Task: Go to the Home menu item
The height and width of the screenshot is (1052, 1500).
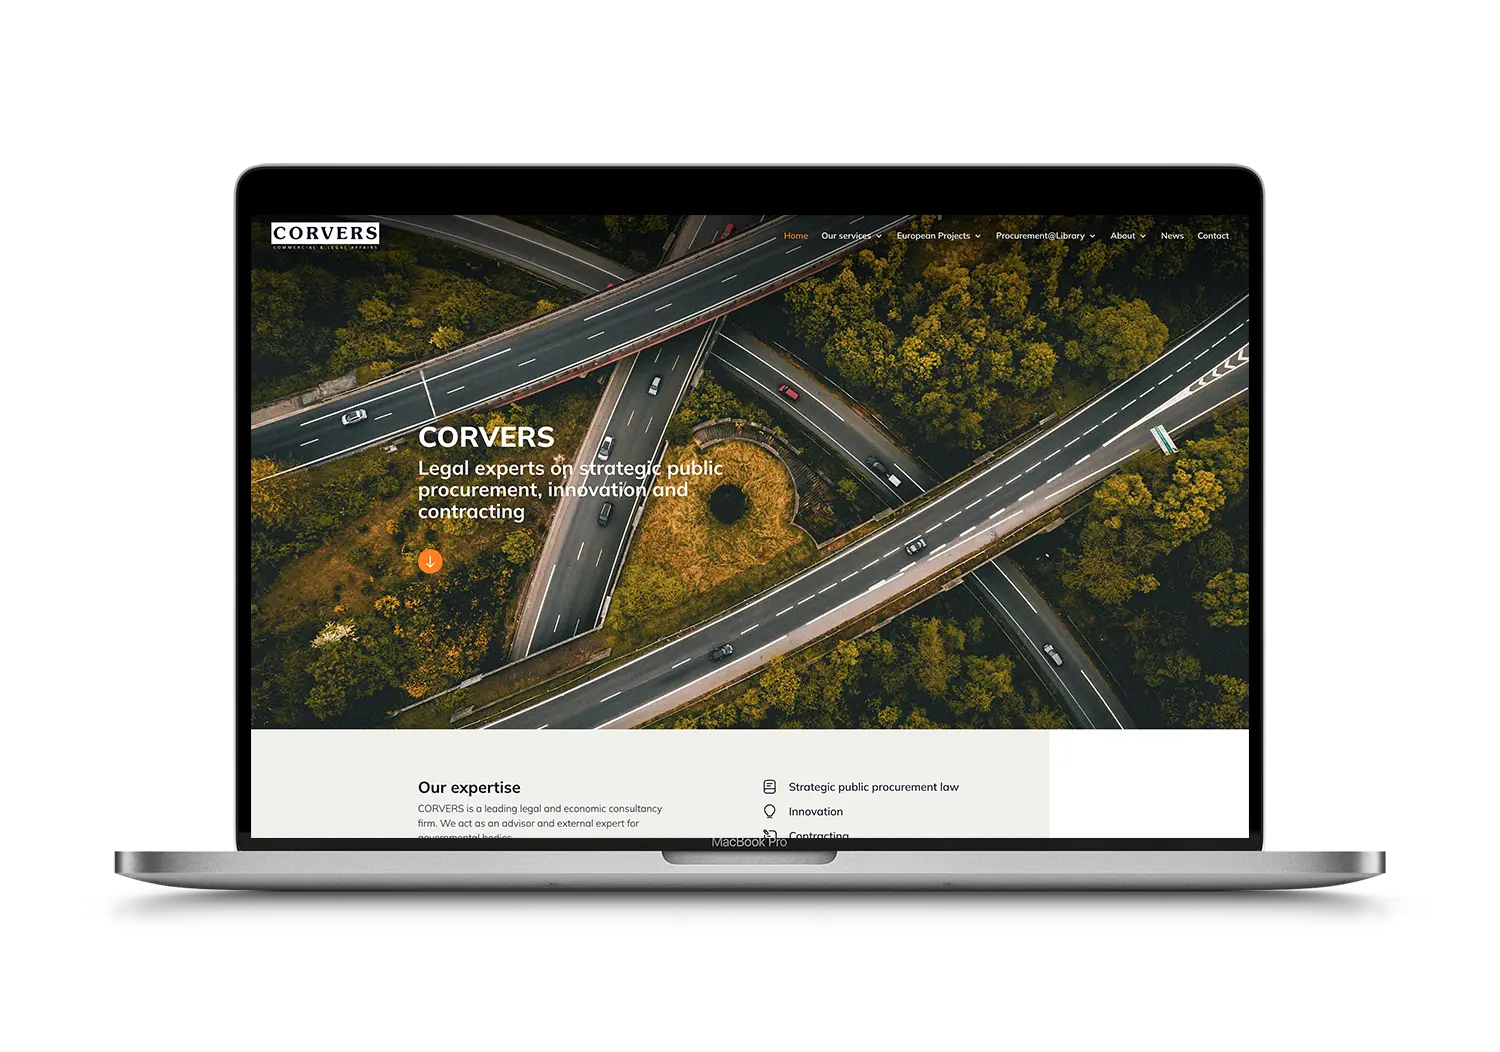Action: (796, 236)
